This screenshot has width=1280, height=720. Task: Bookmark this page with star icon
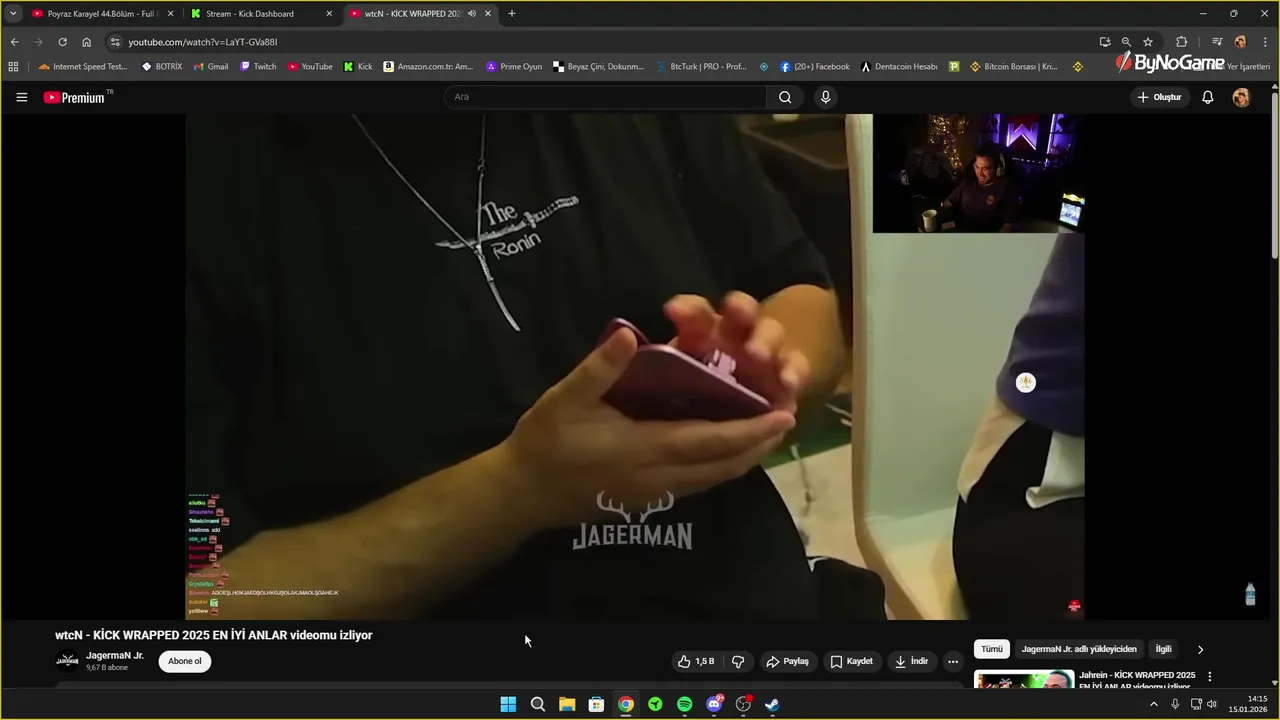1148,42
